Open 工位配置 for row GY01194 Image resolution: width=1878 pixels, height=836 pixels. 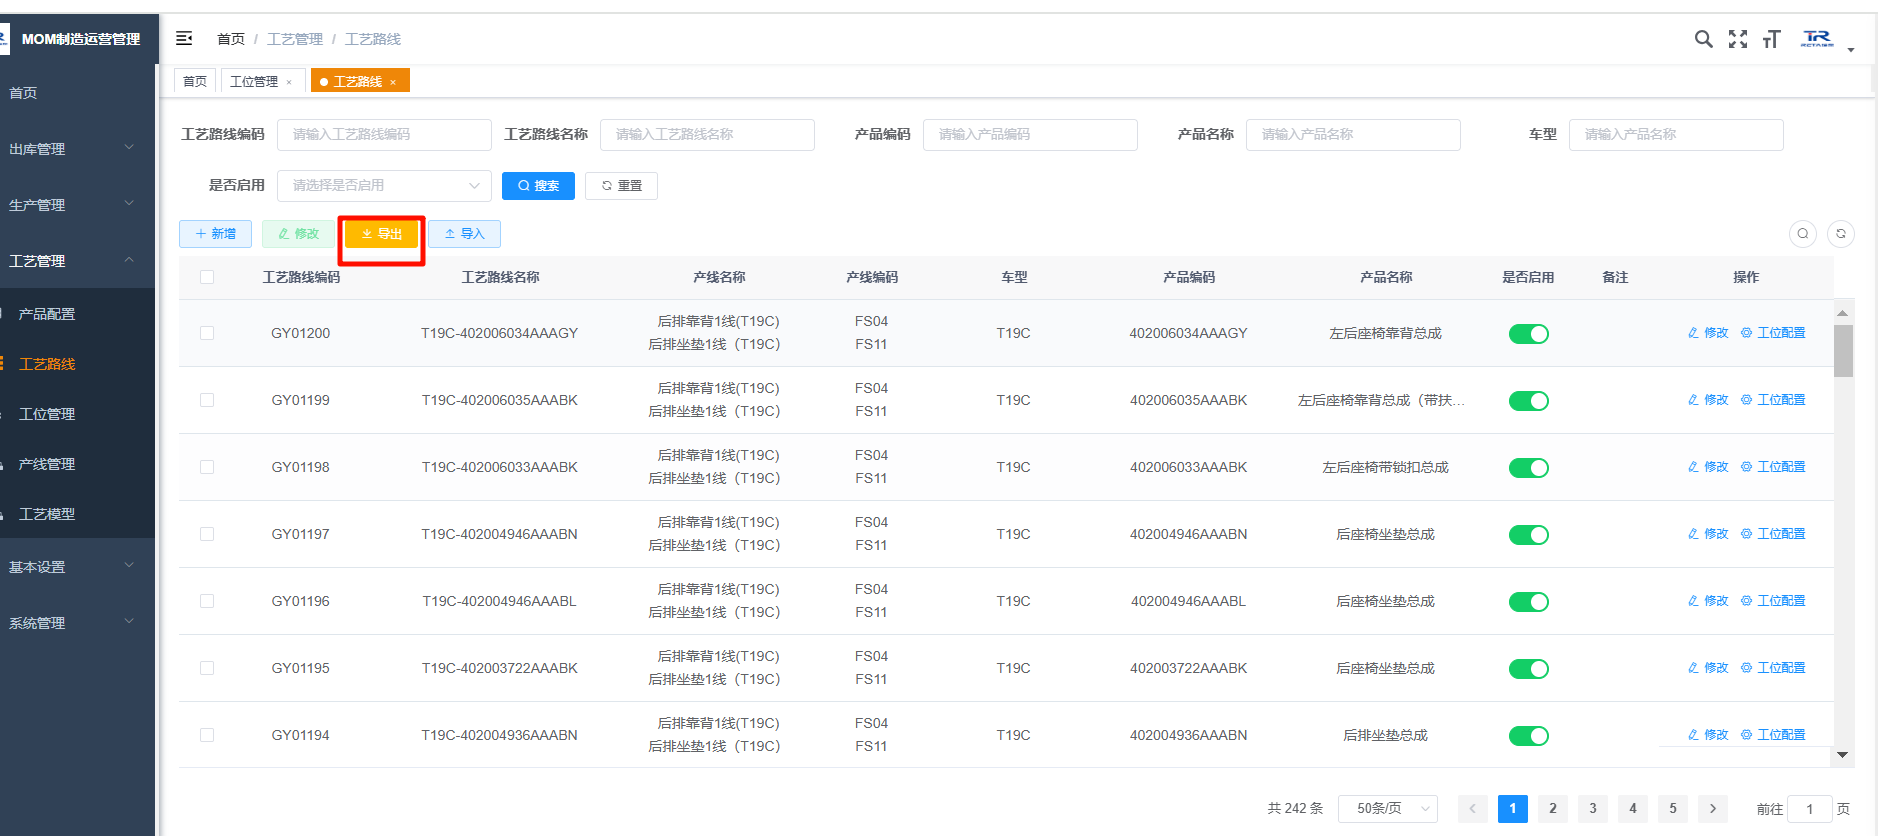(1773, 735)
